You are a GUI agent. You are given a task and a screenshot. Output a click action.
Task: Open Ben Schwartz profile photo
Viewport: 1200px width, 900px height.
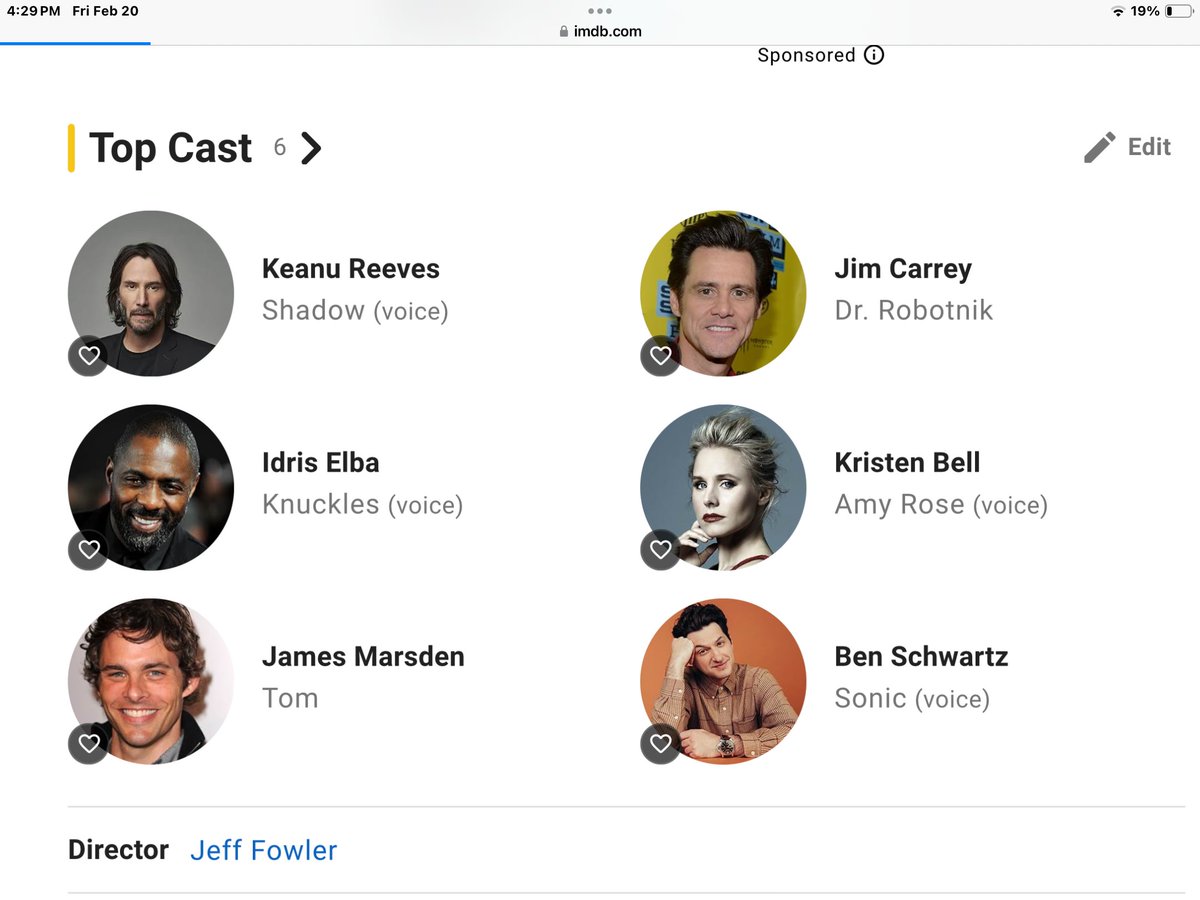click(x=723, y=681)
